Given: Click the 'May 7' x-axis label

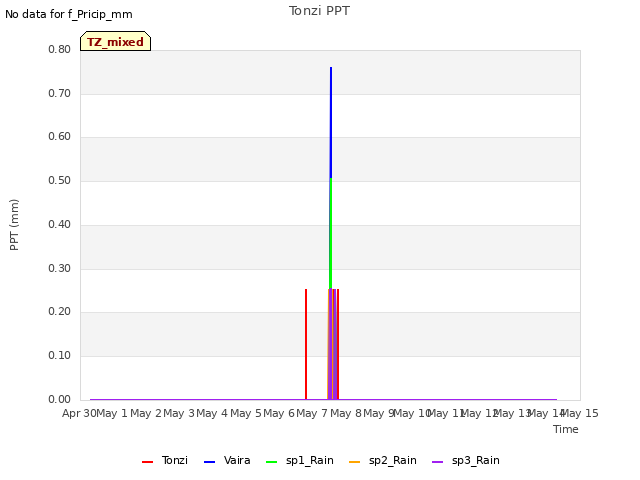Looking at the screenshot, I should coord(312,413).
